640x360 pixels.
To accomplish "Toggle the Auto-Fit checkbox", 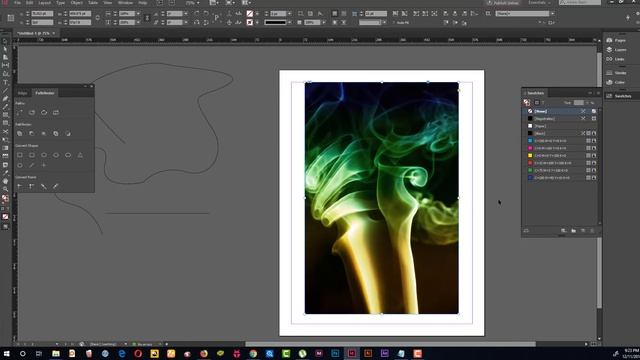I will click(x=395, y=23).
